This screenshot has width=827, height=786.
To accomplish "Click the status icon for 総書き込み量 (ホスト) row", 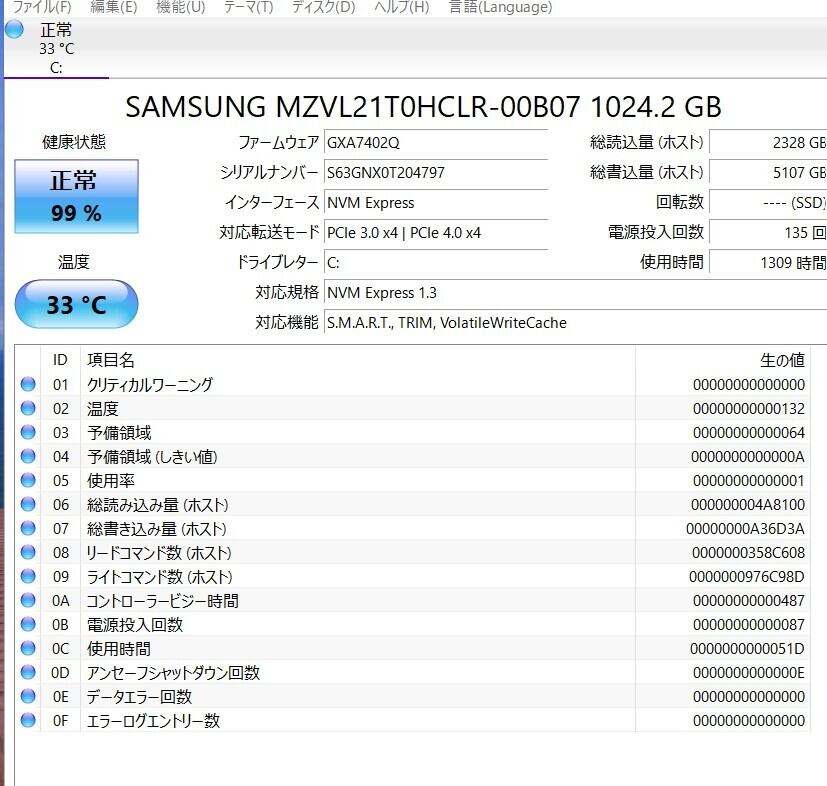I will [x=28, y=529].
